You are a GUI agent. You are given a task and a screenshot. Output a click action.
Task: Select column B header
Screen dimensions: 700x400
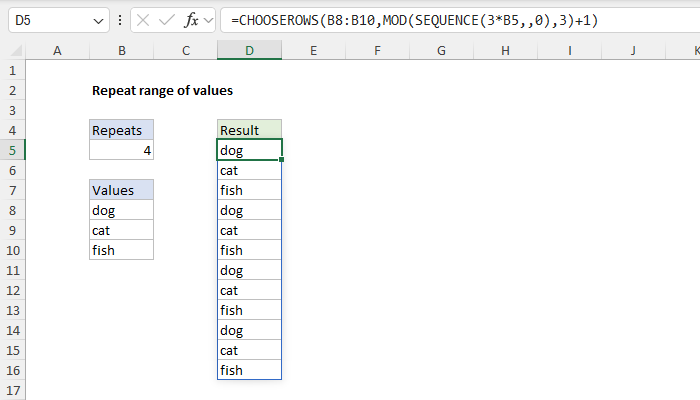(x=121, y=50)
